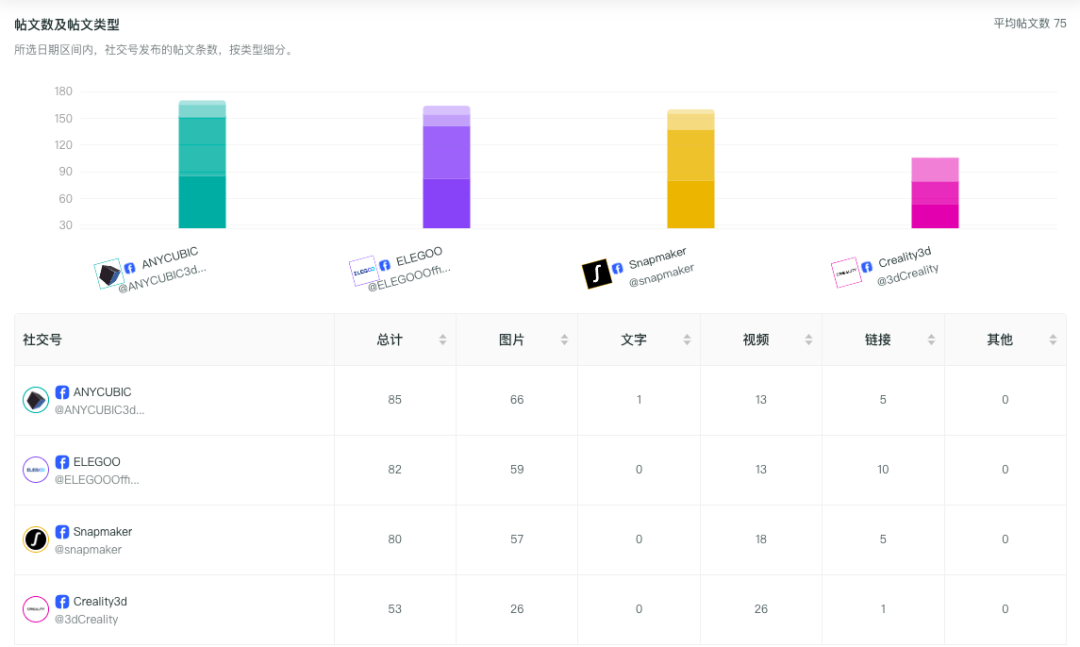Click ELEGOO link count 10

click(x=883, y=469)
